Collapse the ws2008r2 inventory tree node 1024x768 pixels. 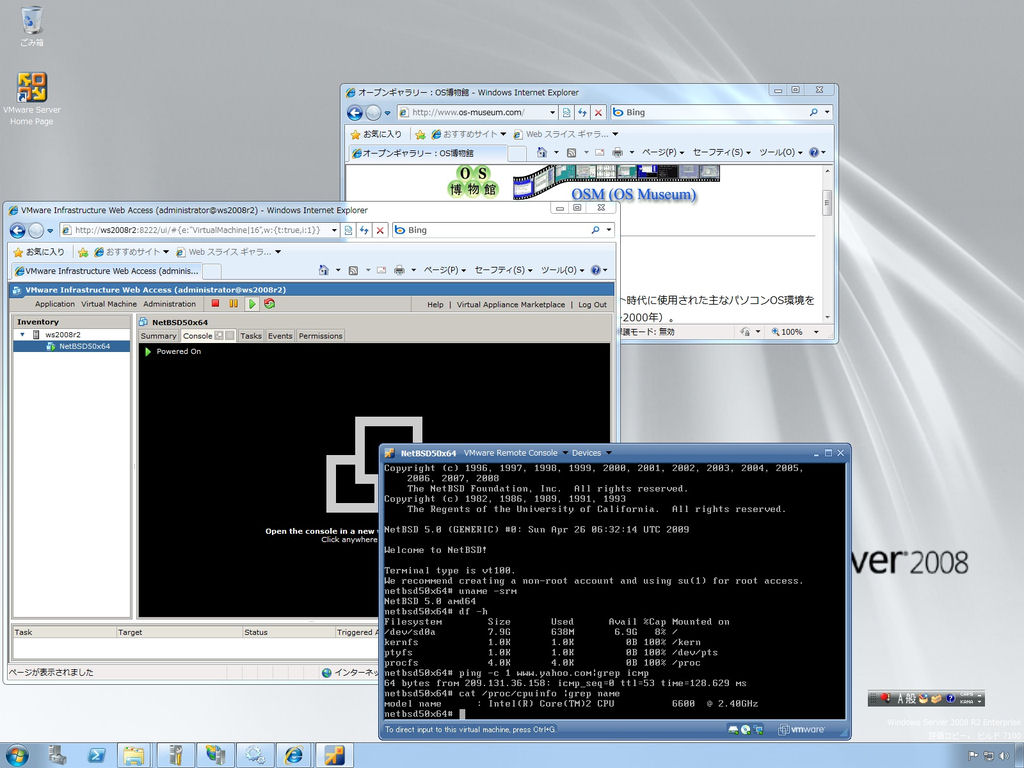[22, 334]
